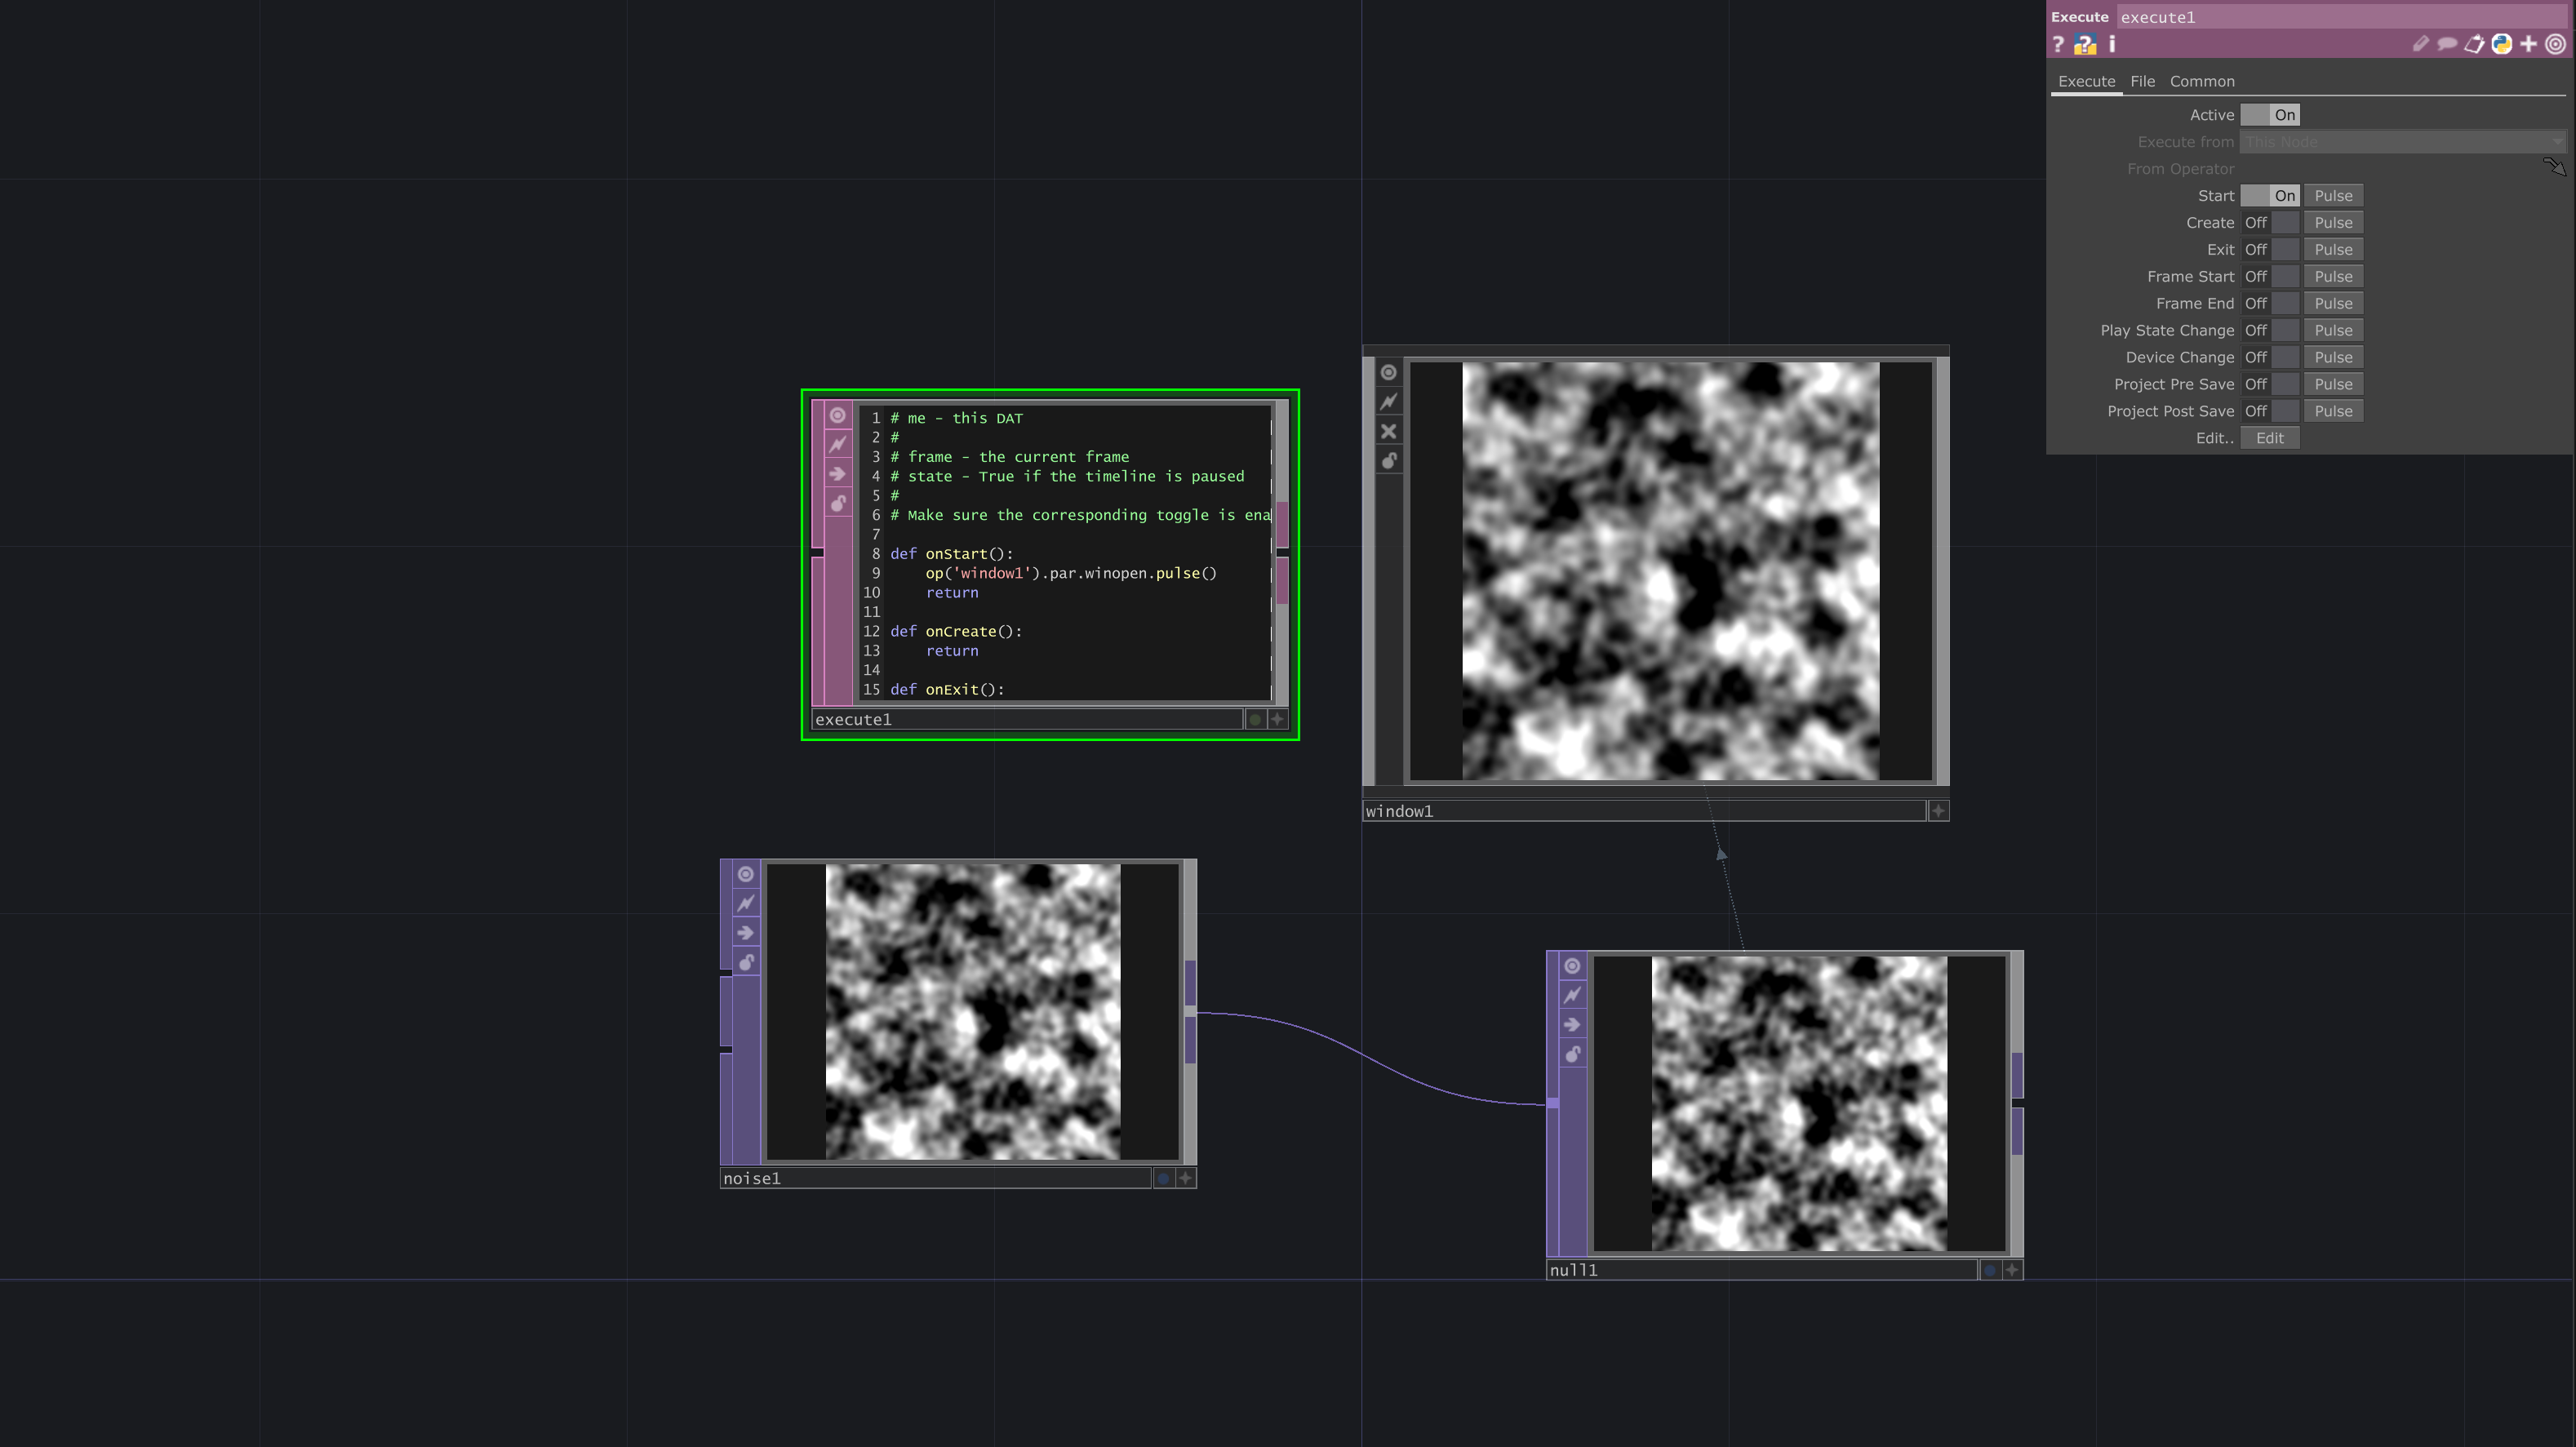Toggle viewer flag on noise1 node
2576x1447 pixels.
[x=746, y=874]
